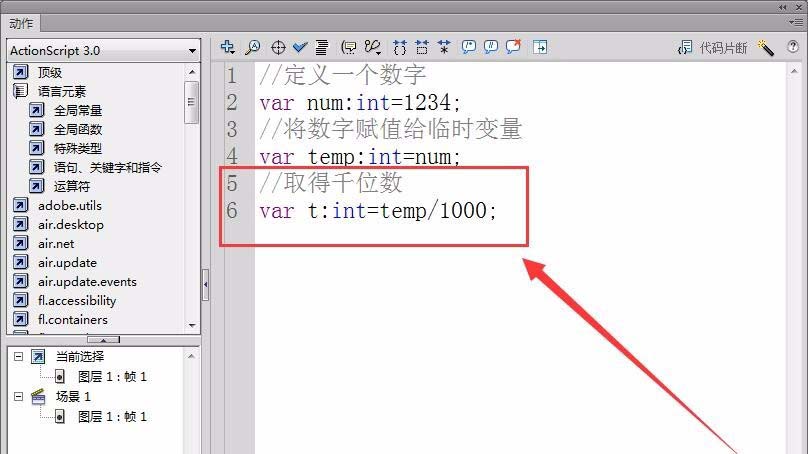Run Check syntax with the blue checkmark

pyautogui.click(x=300, y=47)
